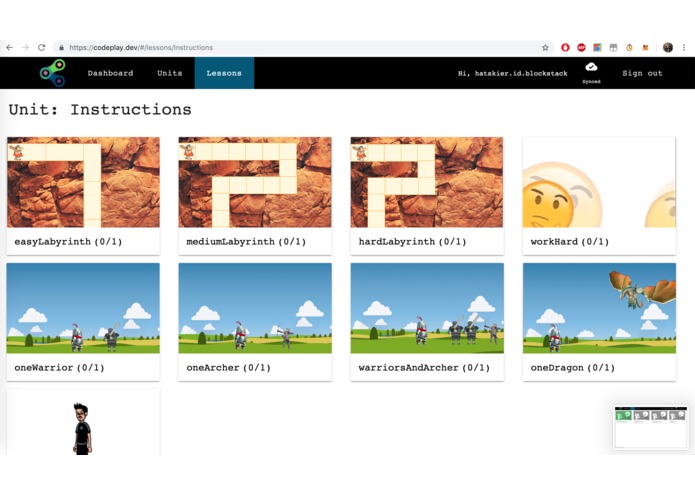Open the Dashboard tab

pos(110,73)
